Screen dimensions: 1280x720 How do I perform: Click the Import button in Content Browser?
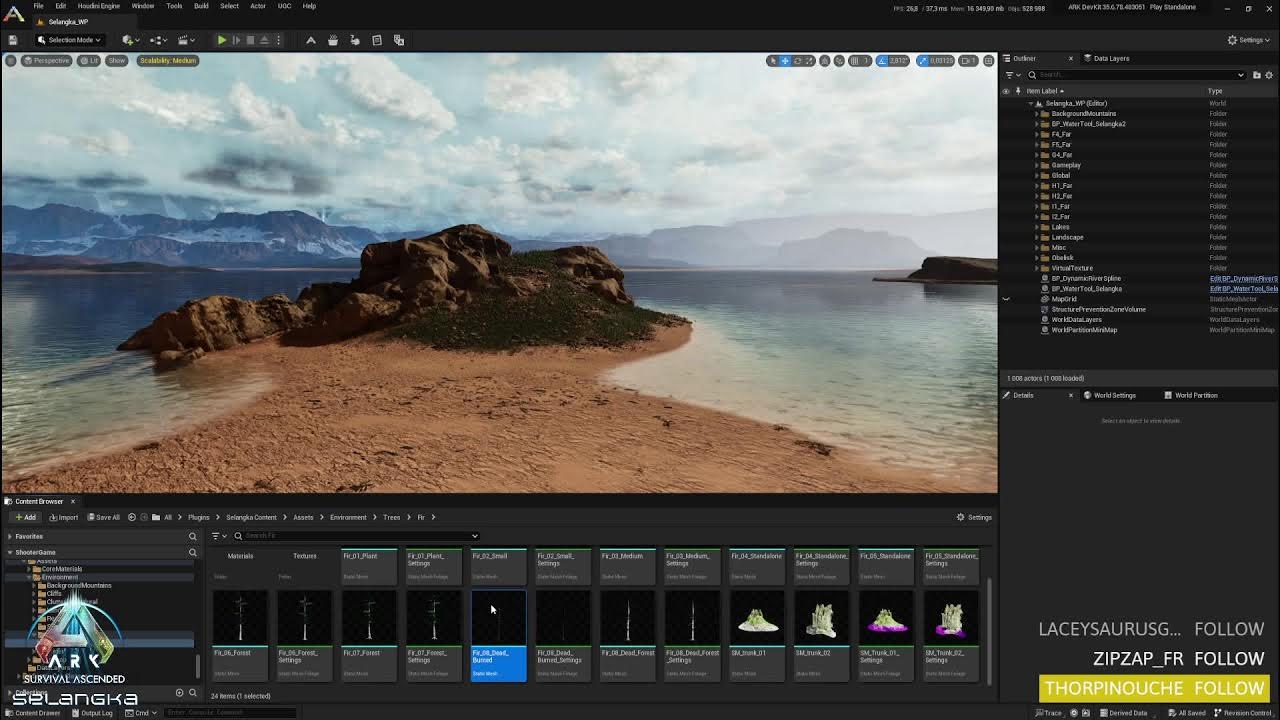point(63,517)
